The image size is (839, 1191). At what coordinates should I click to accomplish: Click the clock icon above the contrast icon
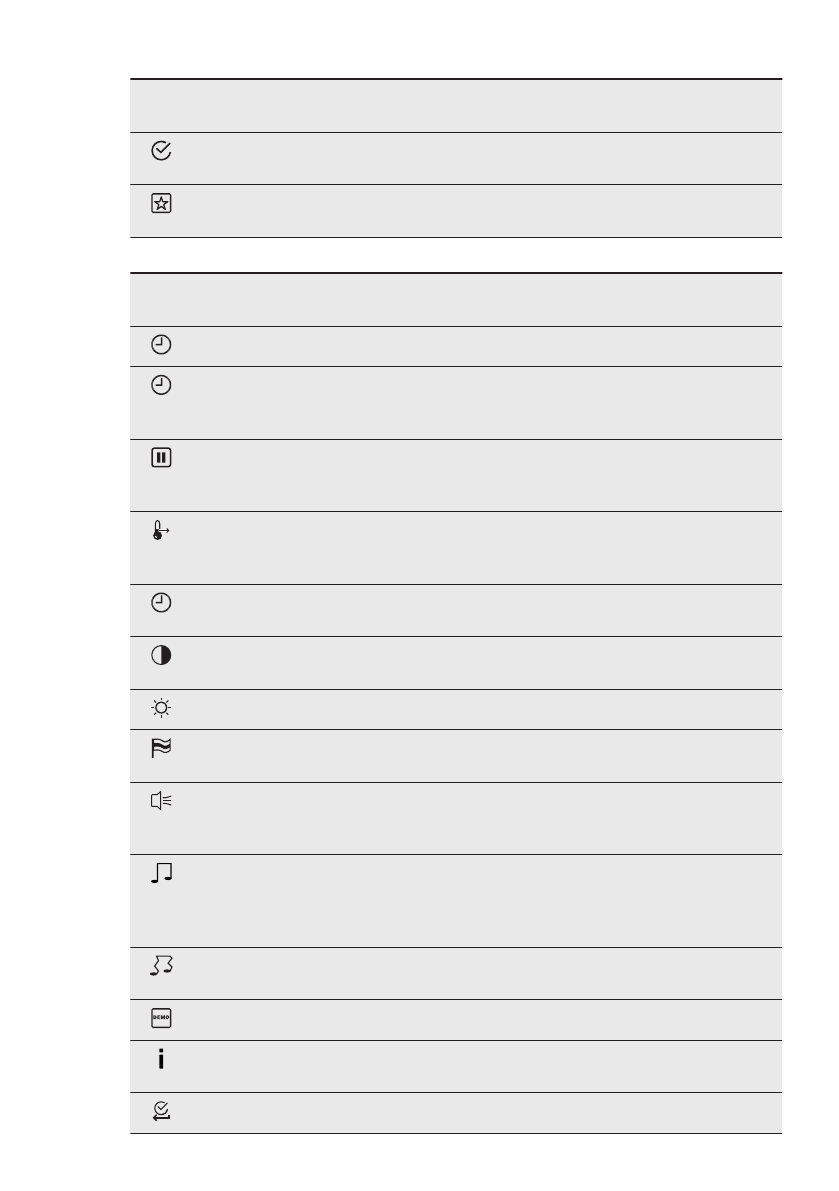(160, 603)
